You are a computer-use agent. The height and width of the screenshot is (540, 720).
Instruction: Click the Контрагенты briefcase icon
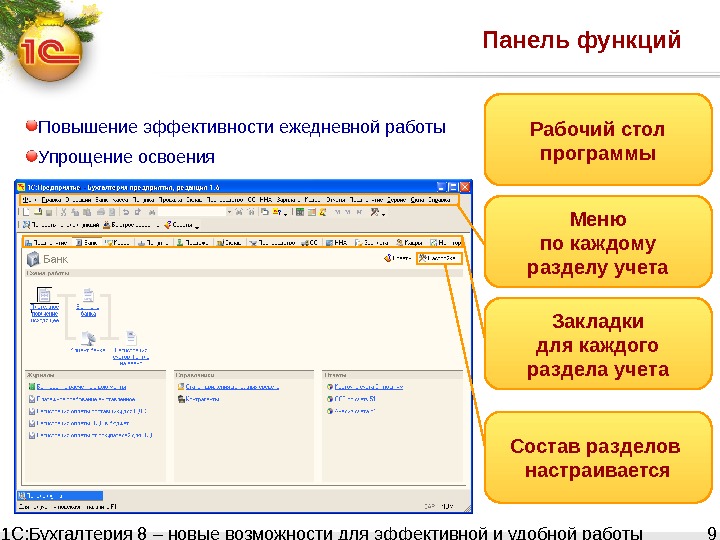tap(181, 399)
